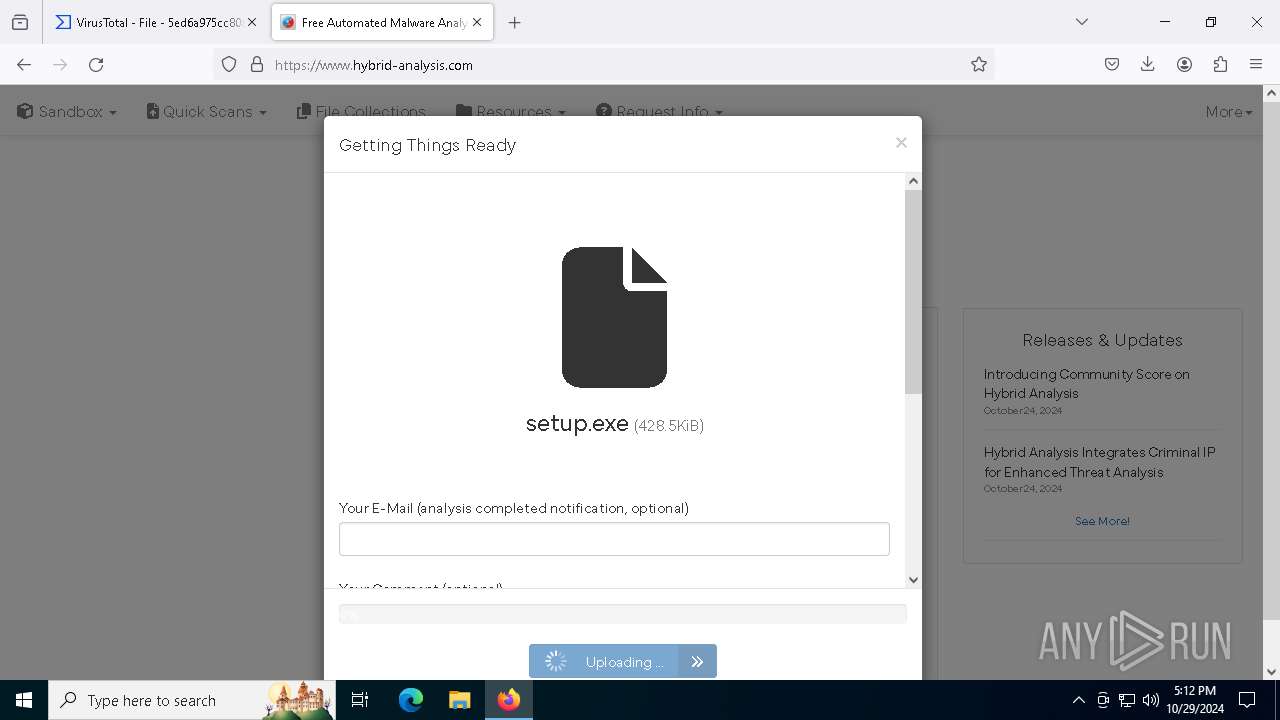The image size is (1280, 720).
Task: Launch Microsoft Edge from taskbar
Action: coord(411,700)
